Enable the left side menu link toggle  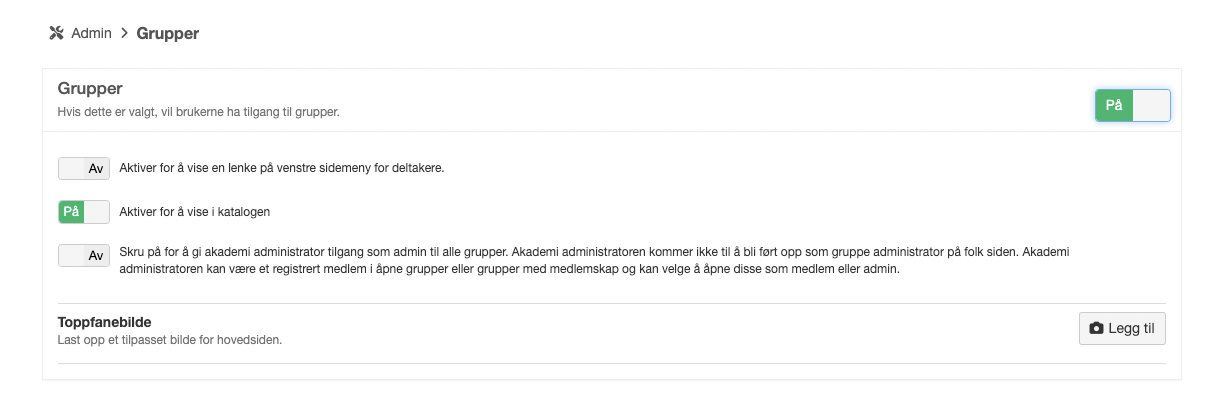pyautogui.click(x=84, y=168)
